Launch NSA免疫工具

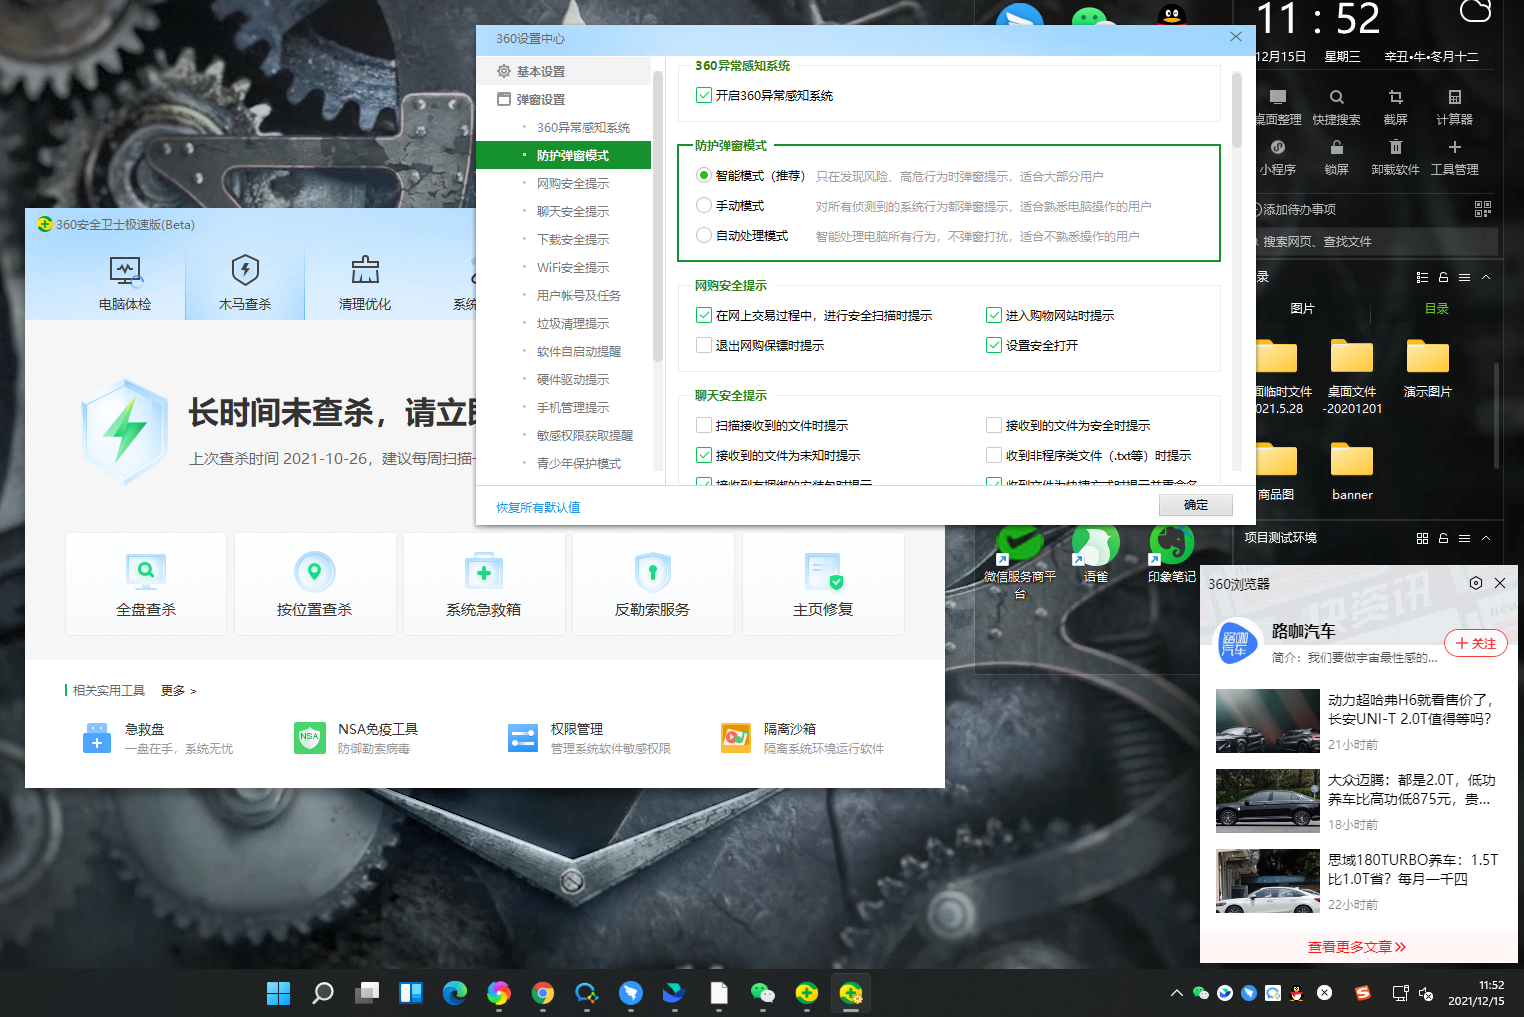coord(357,738)
